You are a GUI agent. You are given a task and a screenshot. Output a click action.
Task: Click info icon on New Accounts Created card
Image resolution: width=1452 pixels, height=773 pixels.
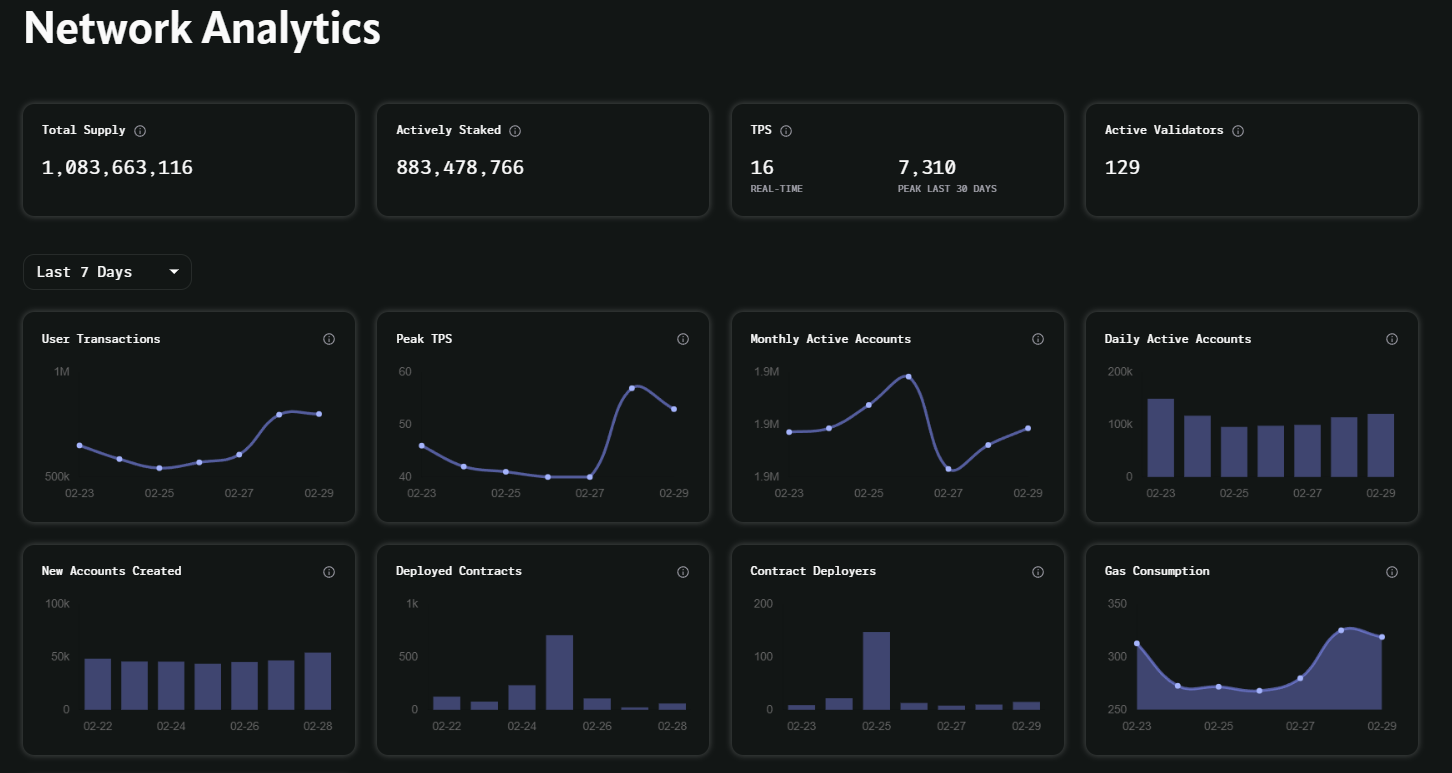pyautogui.click(x=329, y=572)
